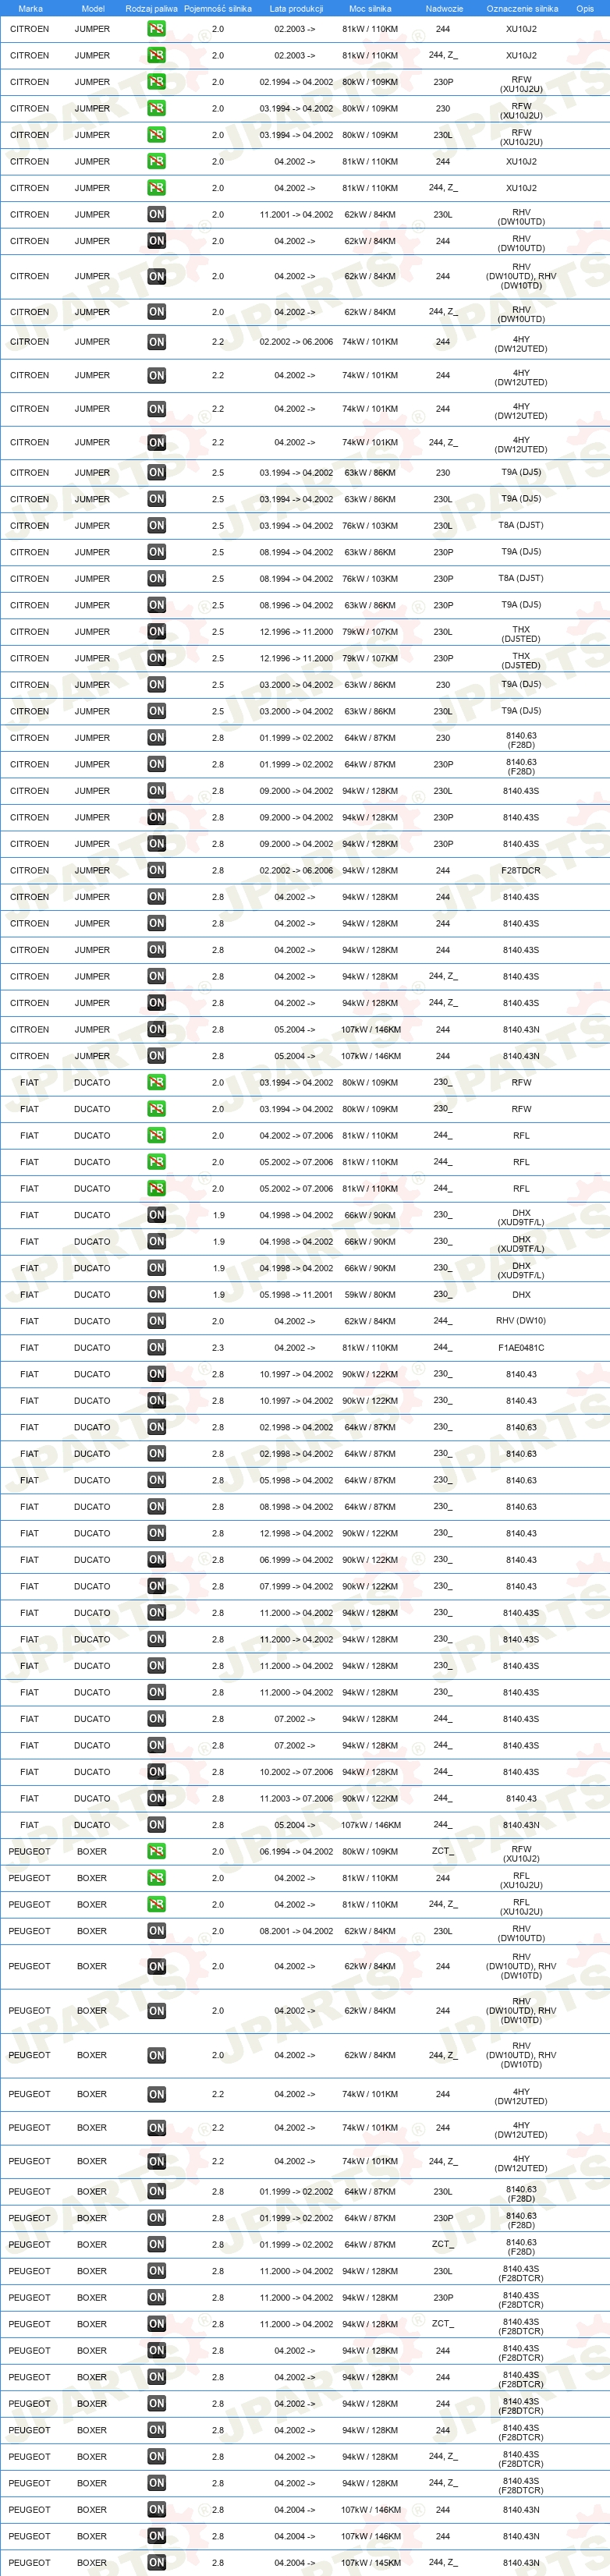
Task: Click diesel ON icon in Fiat 8140.43N row
Action: click(x=156, y=1824)
